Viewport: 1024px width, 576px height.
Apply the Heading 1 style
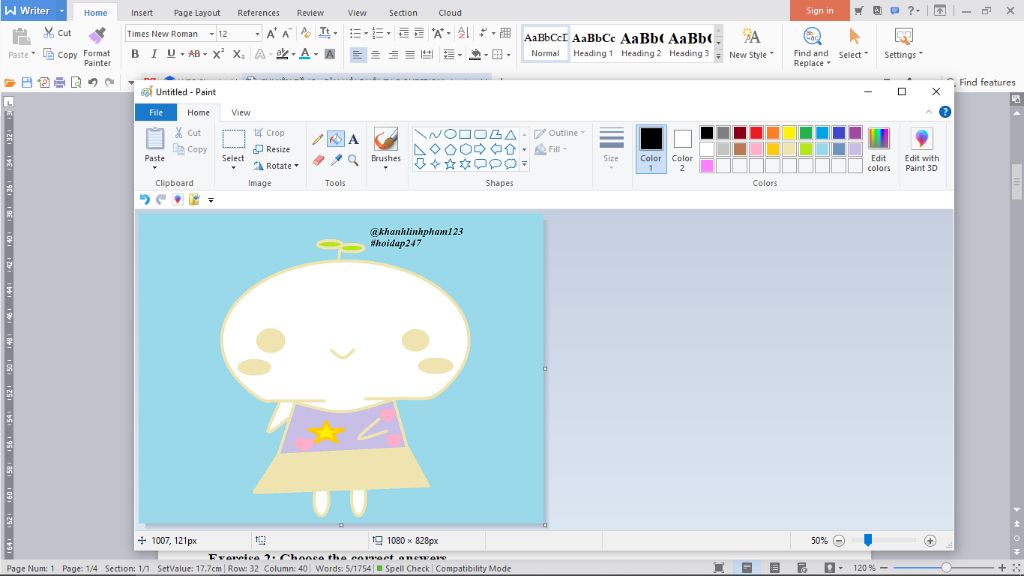(593, 44)
